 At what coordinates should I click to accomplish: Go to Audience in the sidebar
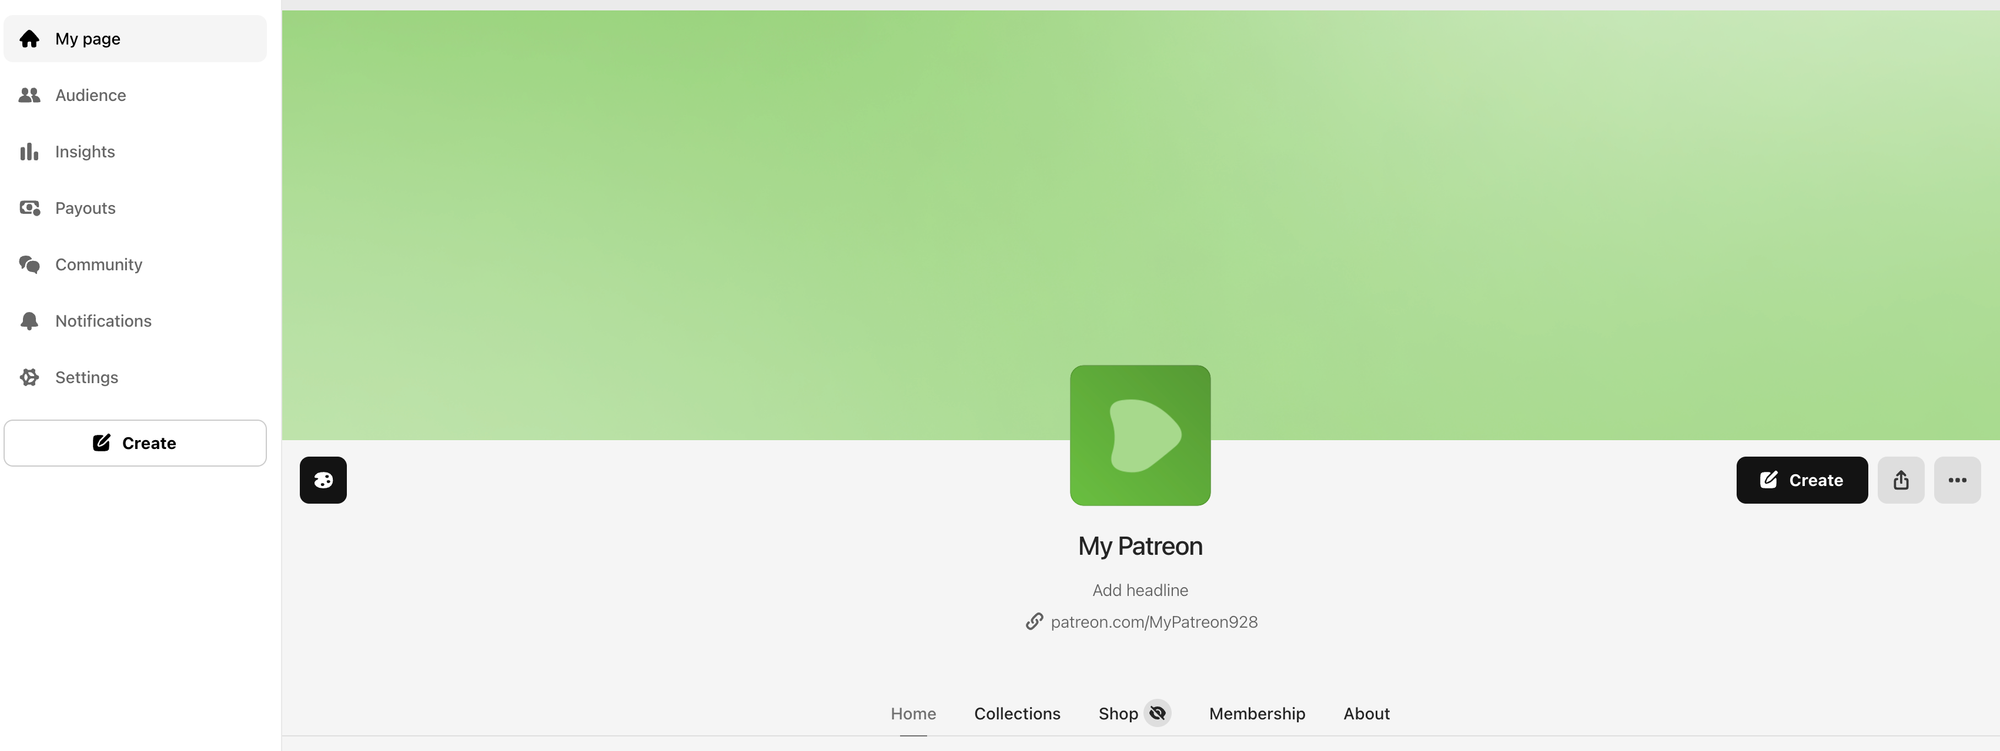(135, 95)
